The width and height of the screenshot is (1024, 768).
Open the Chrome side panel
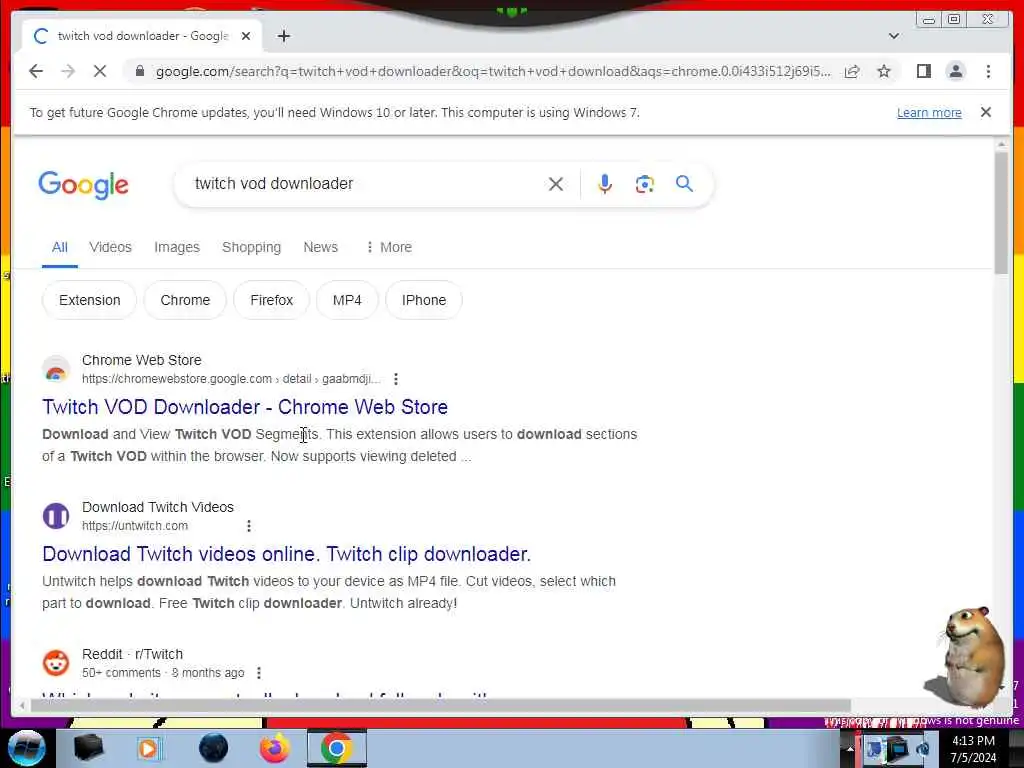click(x=923, y=71)
